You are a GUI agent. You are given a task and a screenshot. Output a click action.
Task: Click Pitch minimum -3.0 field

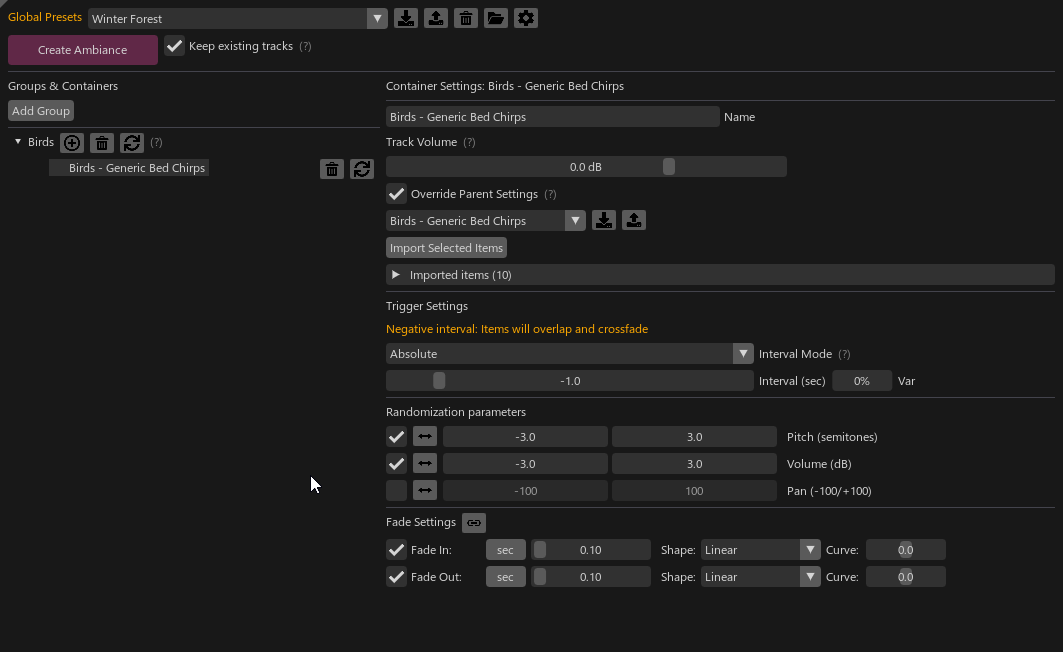(x=525, y=436)
